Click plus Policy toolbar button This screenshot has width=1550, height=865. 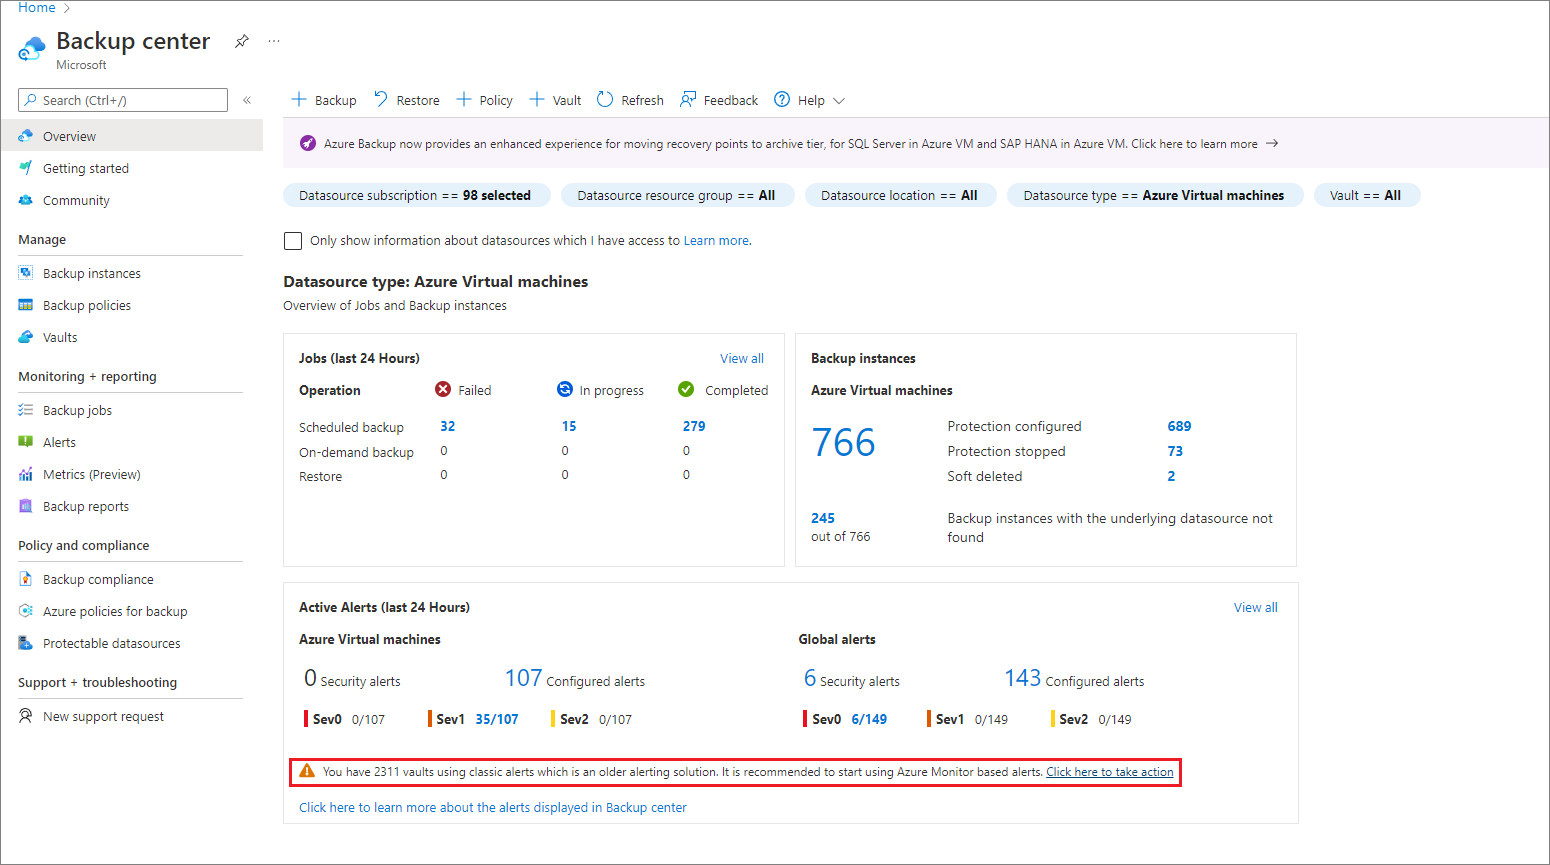coord(484,100)
